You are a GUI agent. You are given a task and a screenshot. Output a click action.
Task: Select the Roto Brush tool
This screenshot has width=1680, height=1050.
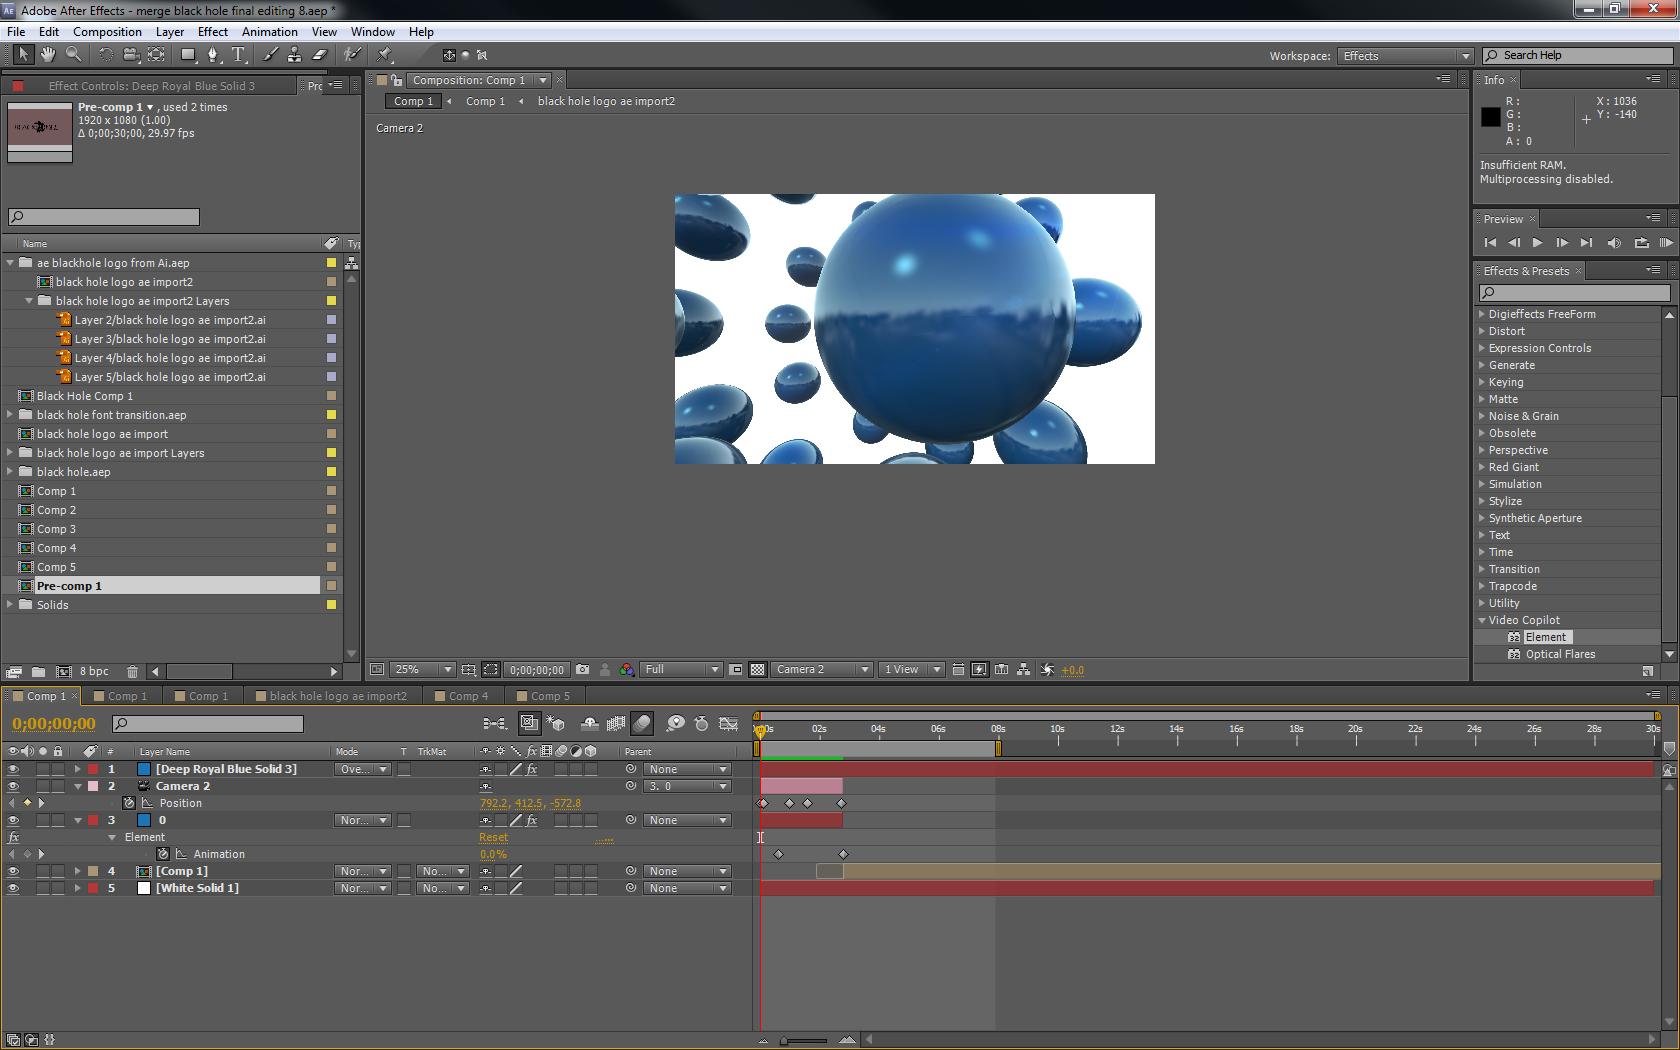[352, 54]
